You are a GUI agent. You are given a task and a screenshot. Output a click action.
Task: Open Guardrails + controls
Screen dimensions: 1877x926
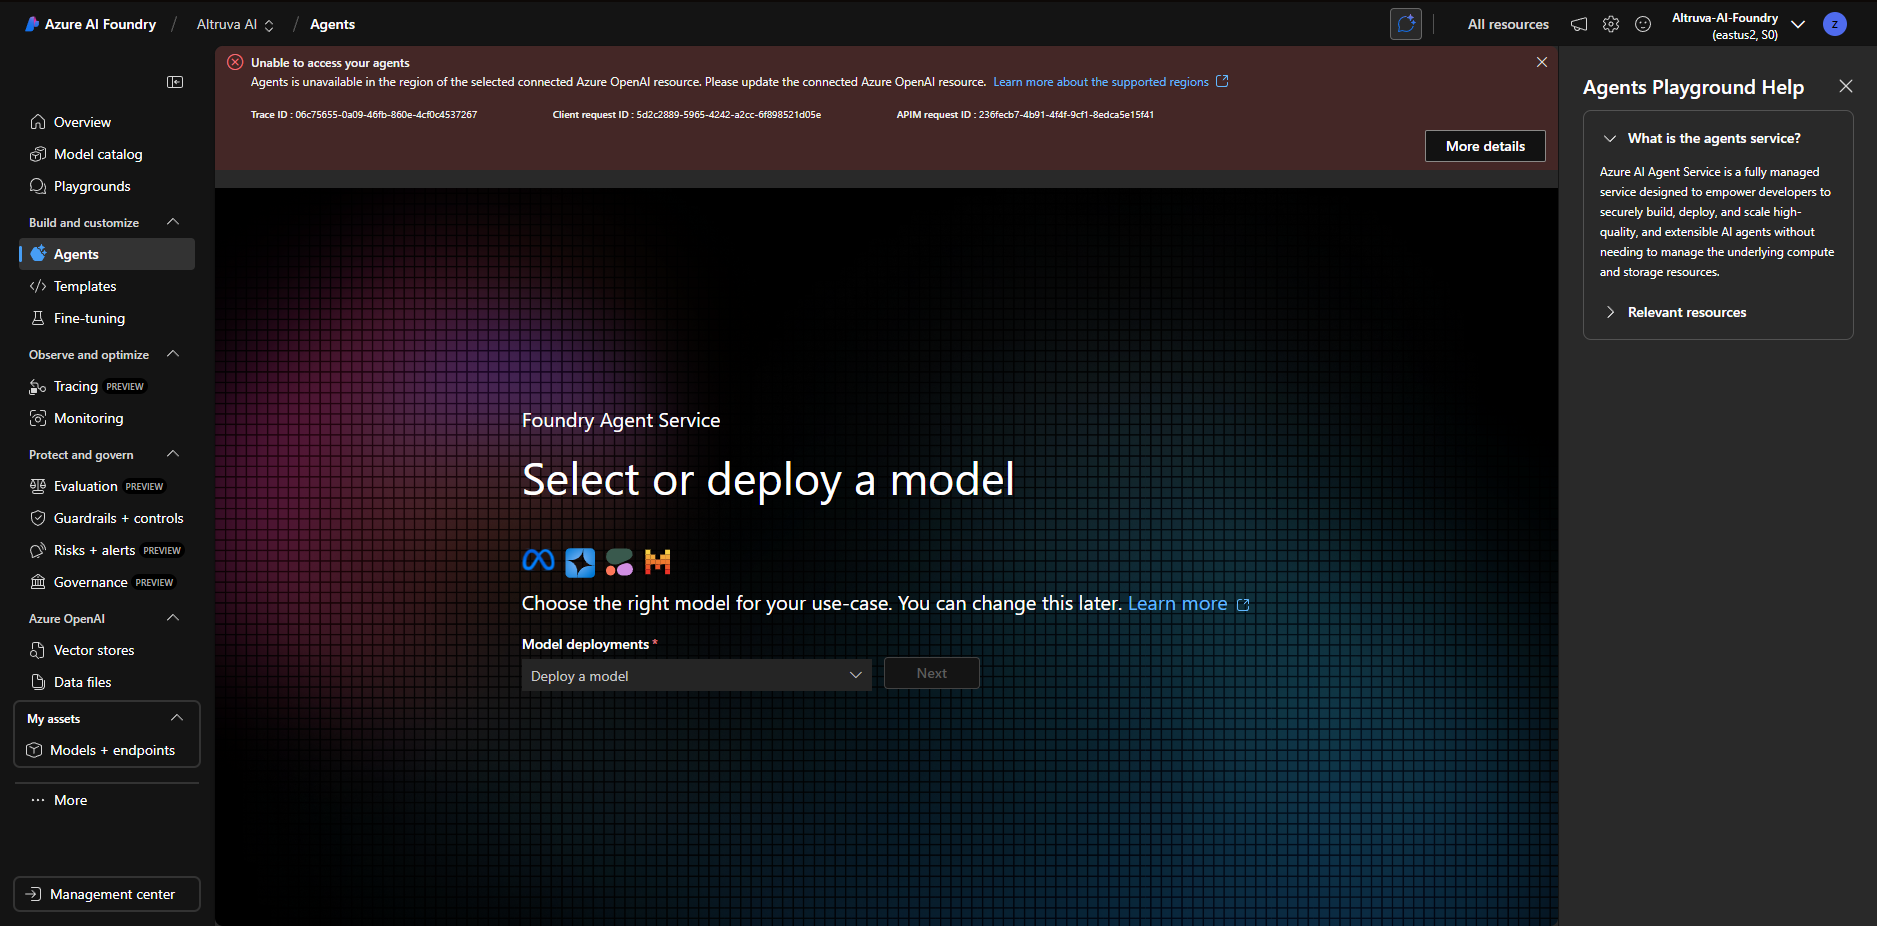coord(107,518)
